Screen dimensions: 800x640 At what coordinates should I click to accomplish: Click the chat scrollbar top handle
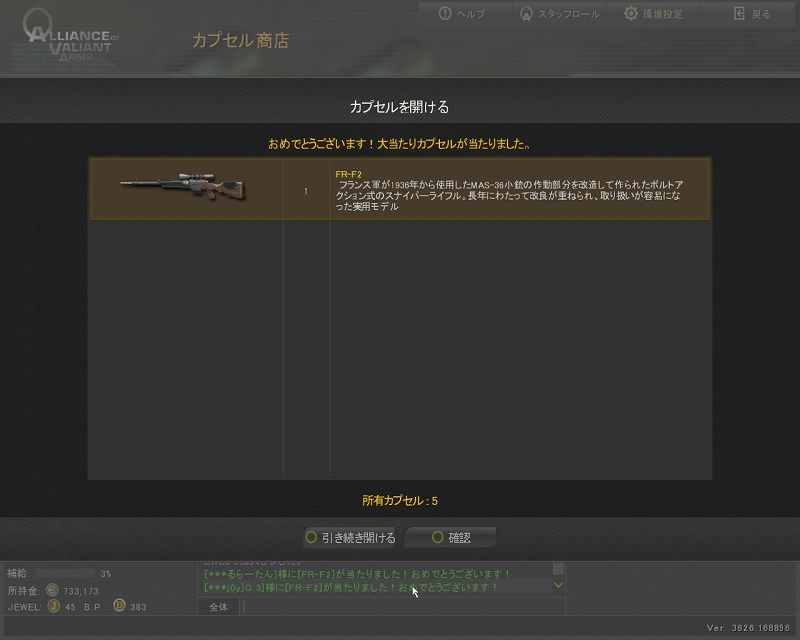click(559, 569)
